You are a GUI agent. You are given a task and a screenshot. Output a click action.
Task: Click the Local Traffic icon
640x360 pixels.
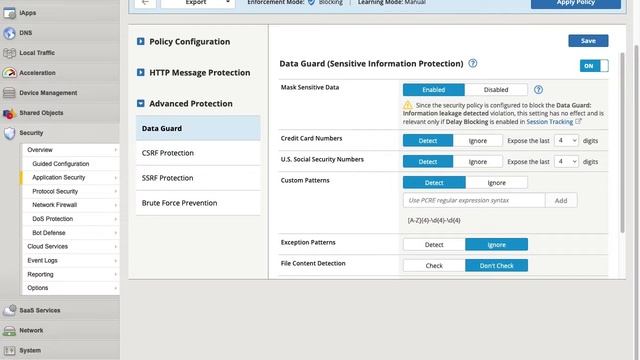pos(9,53)
